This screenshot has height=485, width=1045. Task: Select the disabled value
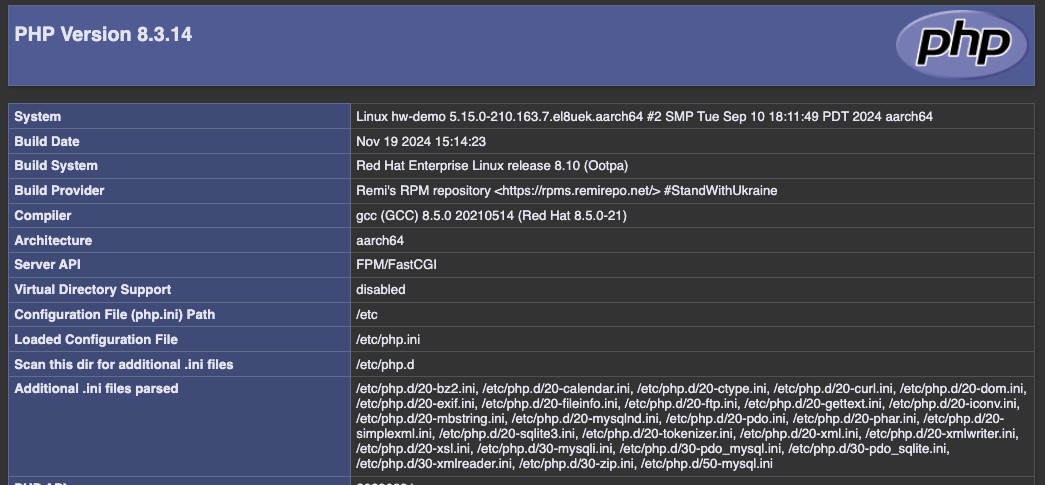point(381,290)
